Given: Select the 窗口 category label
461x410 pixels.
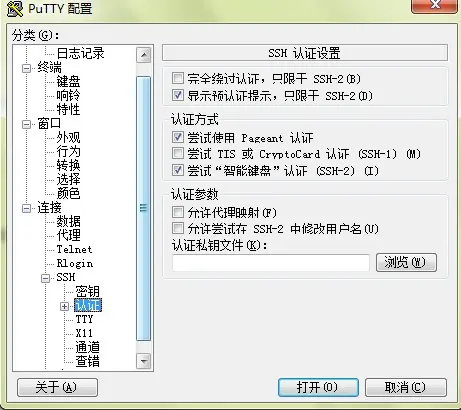Looking at the screenshot, I should [49, 124].
